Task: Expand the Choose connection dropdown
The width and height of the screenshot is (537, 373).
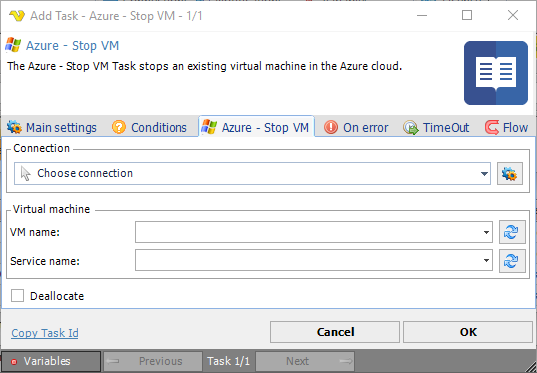Action: point(252,173)
